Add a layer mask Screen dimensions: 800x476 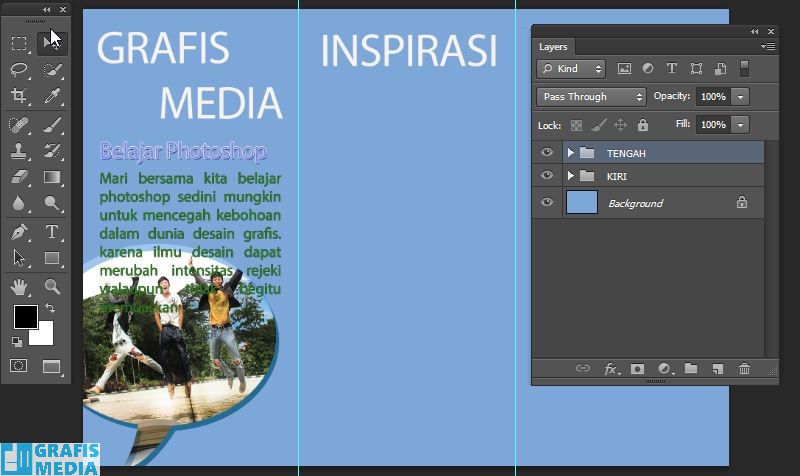pyautogui.click(x=637, y=369)
